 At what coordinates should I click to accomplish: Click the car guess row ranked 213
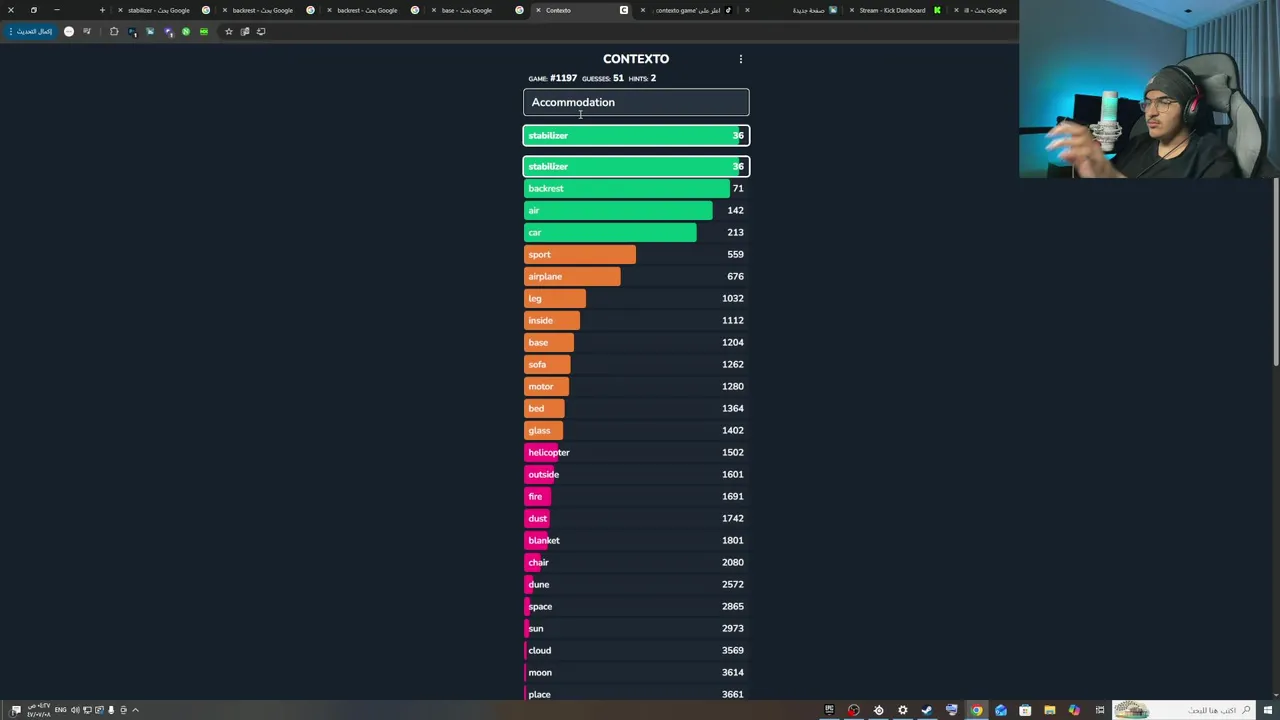[x=636, y=232]
